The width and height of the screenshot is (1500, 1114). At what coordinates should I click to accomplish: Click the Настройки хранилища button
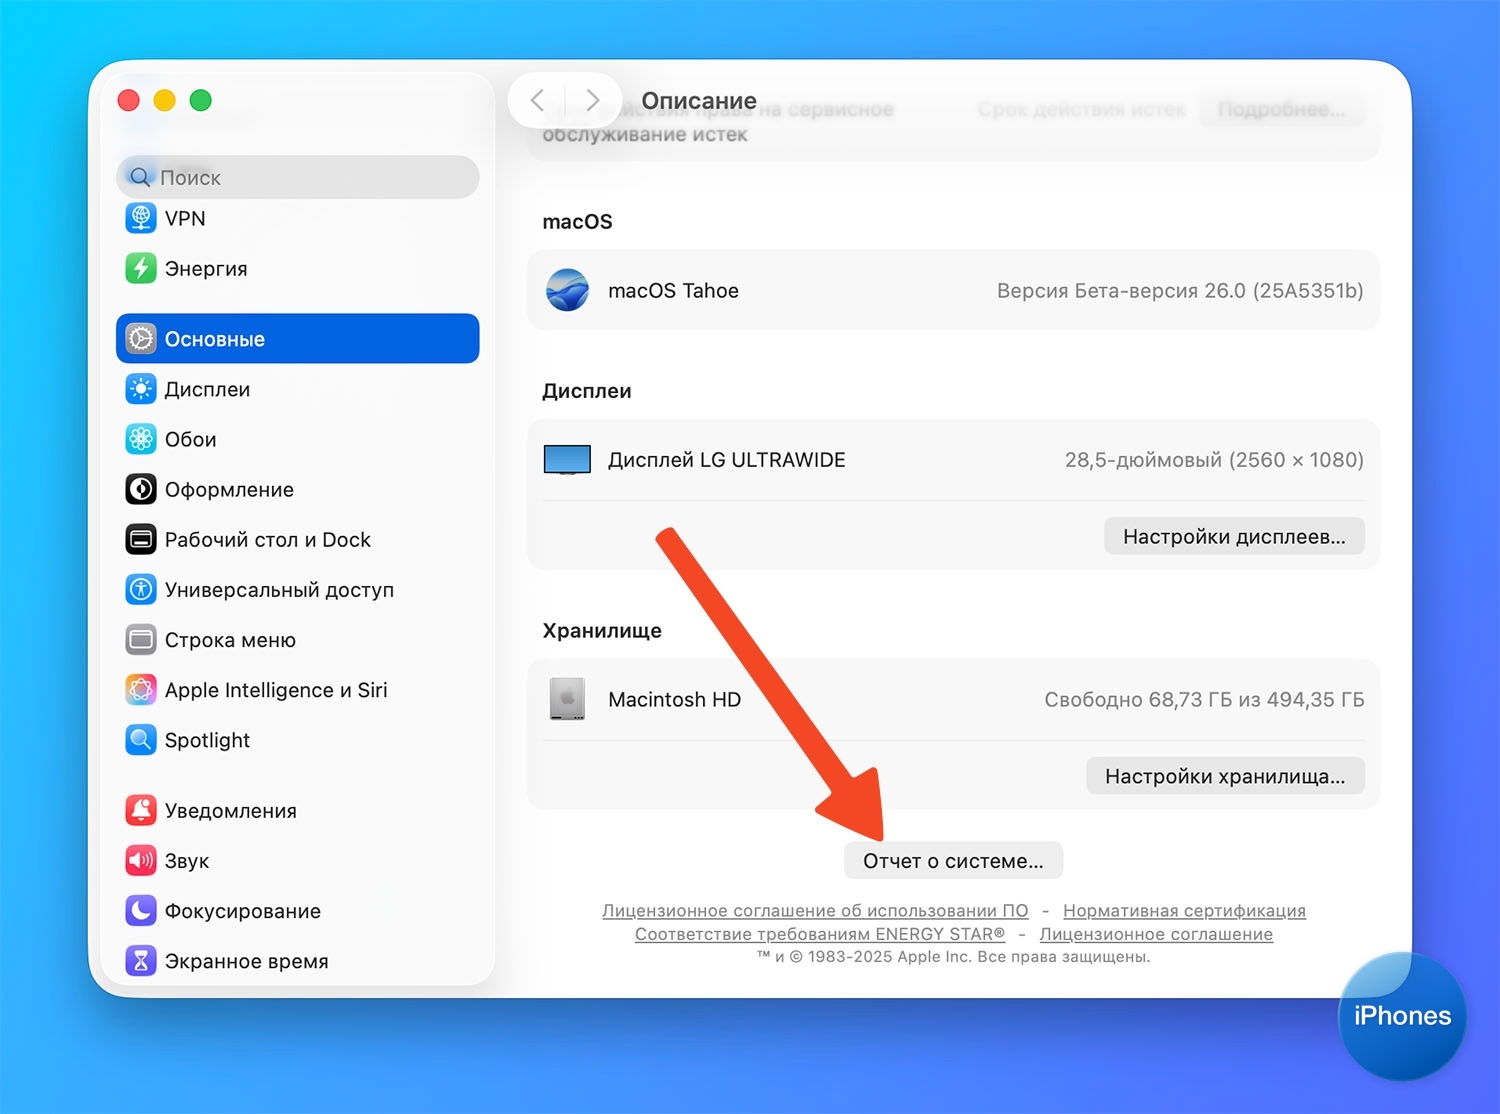1225,776
